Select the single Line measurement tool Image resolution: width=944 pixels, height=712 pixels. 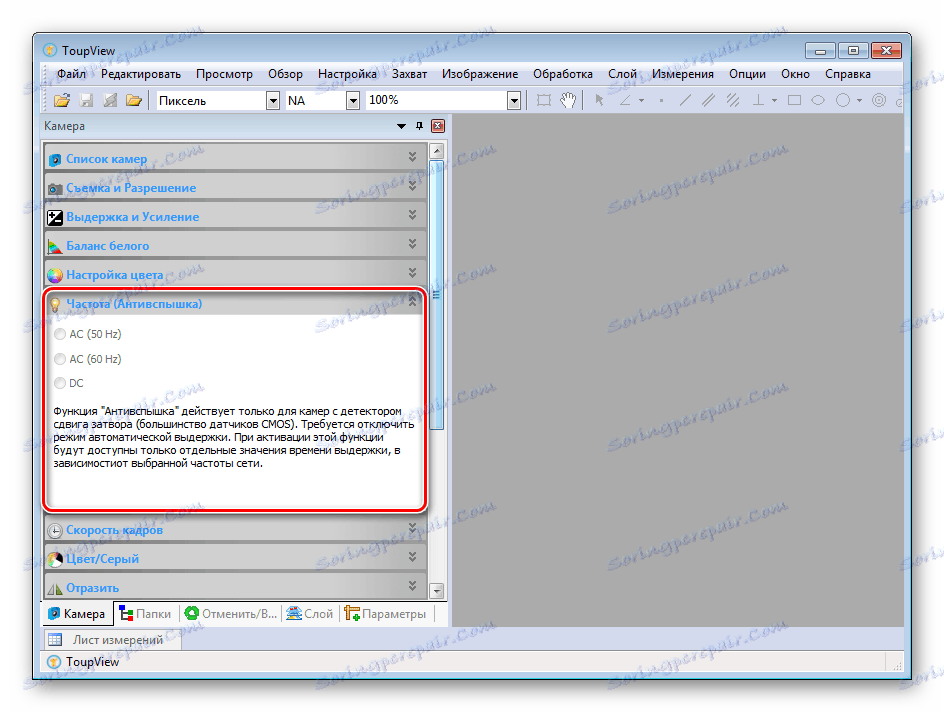pos(685,101)
